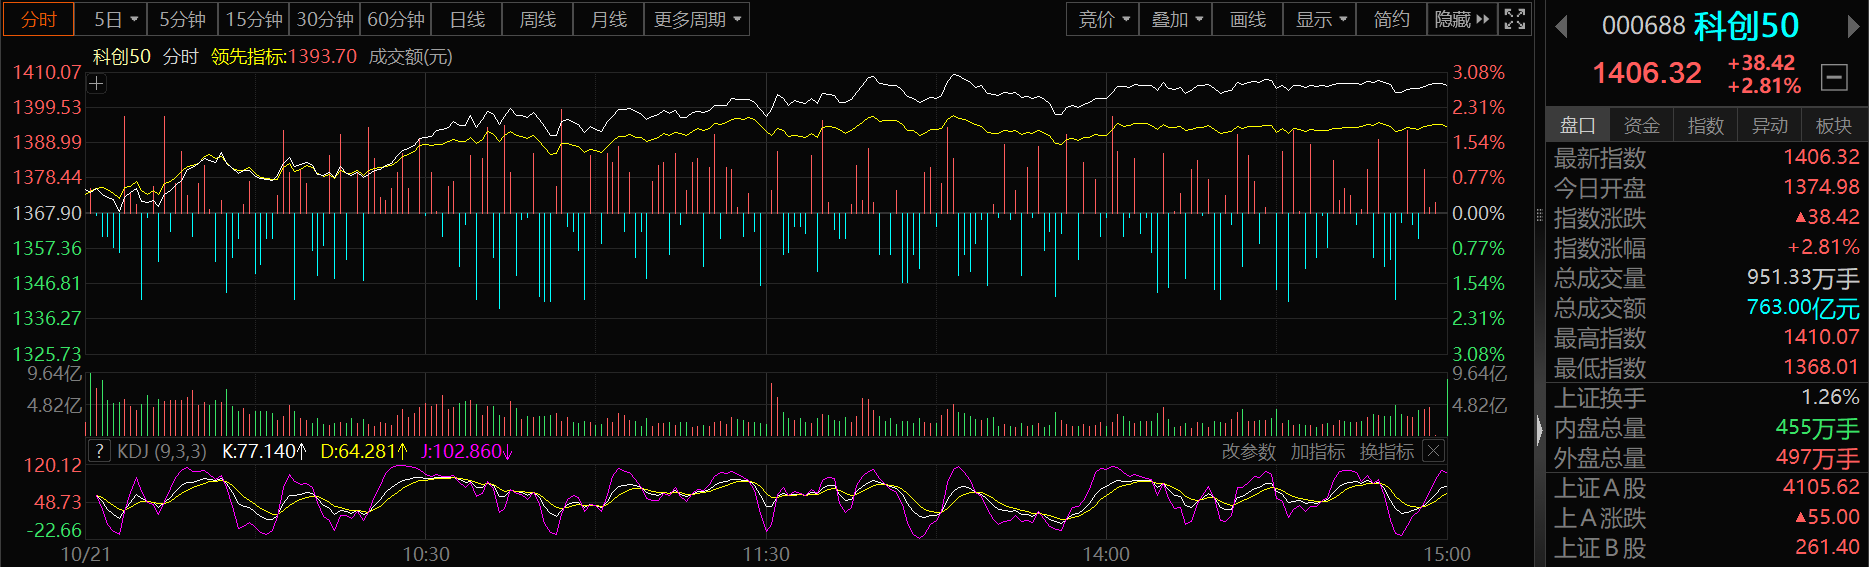
Task: Click the 科创50 index name header
Action: [x=1745, y=26]
